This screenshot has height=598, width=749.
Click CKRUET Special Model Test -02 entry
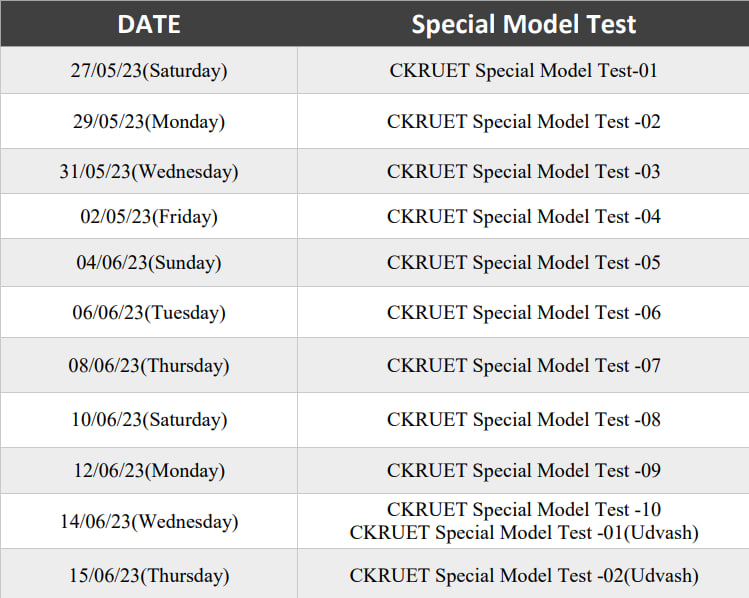pyautogui.click(x=523, y=122)
